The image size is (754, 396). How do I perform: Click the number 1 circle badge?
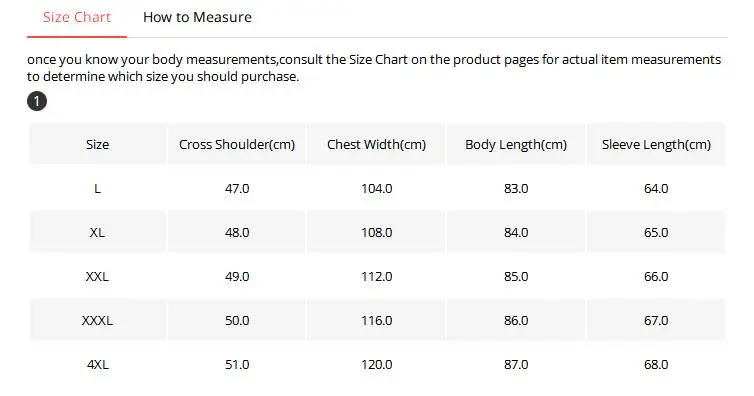pyautogui.click(x=37, y=101)
